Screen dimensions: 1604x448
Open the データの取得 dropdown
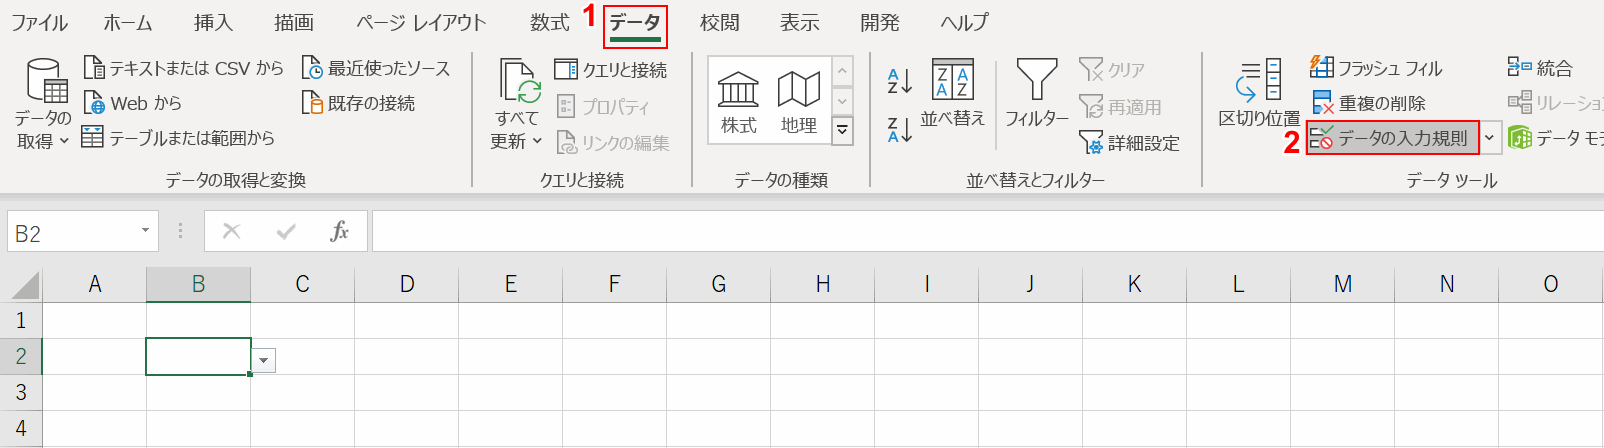click(x=43, y=104)
